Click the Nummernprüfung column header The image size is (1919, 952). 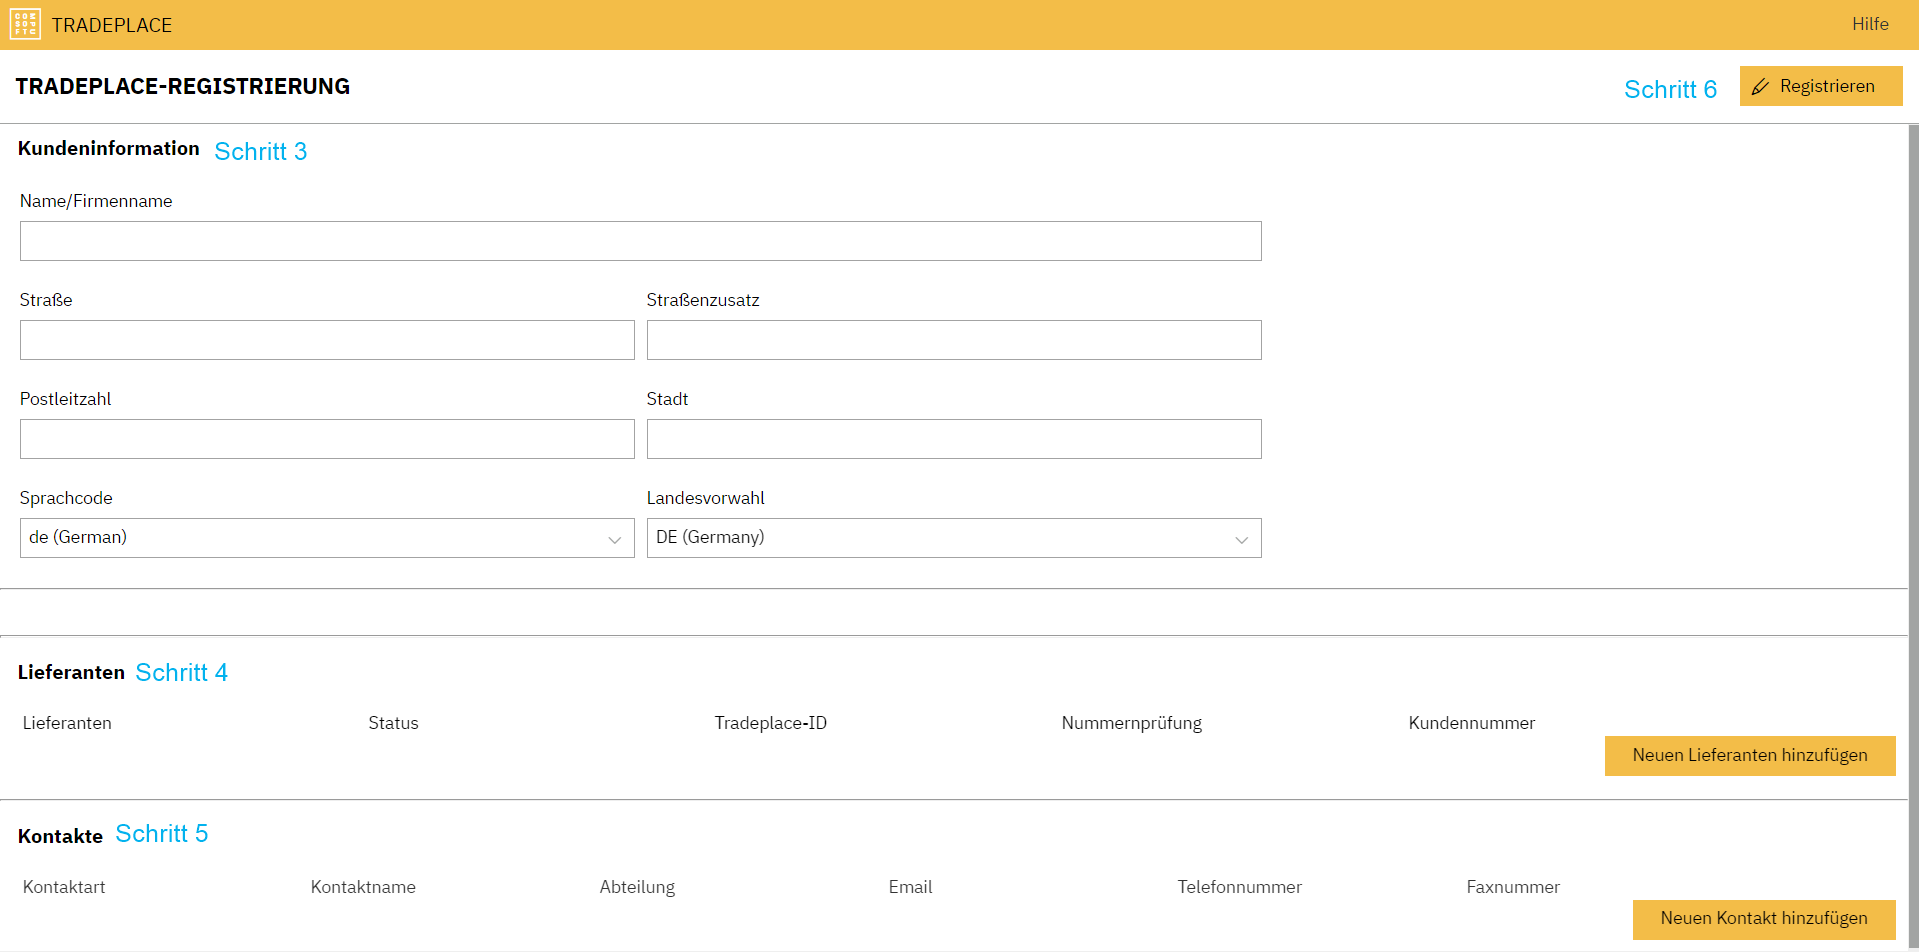tap(1131, 723)
